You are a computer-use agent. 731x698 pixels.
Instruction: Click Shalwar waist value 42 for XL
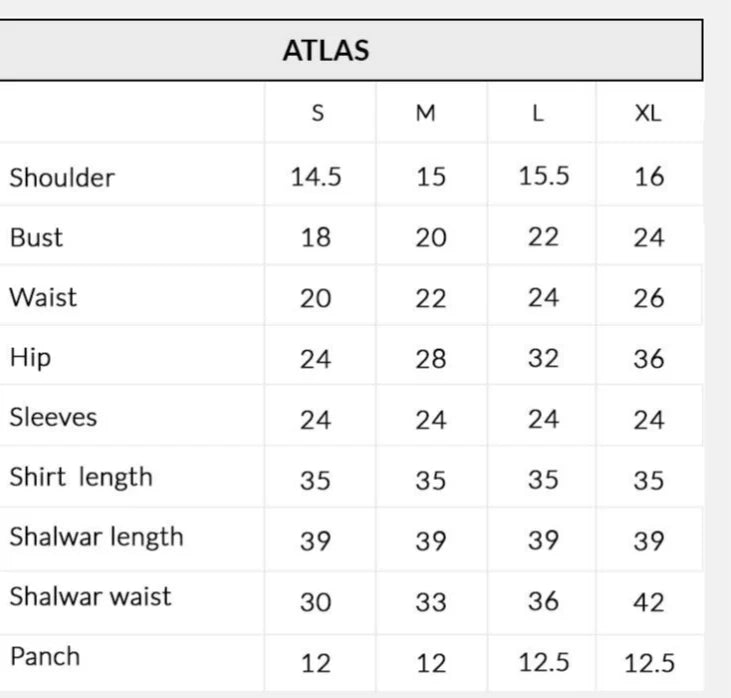tap(649, 602)
